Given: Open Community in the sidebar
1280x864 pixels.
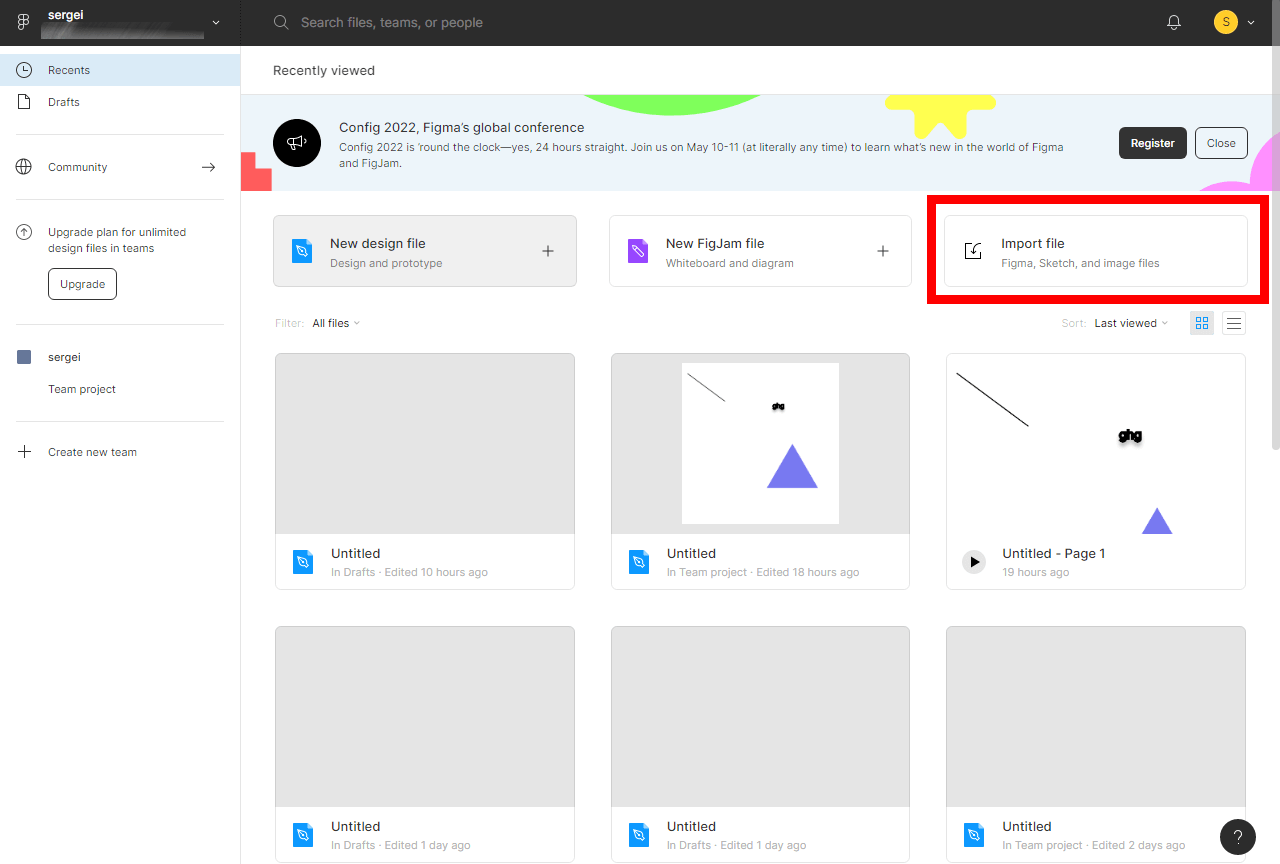Looking at the screenshot, I should tap(120, 167).
